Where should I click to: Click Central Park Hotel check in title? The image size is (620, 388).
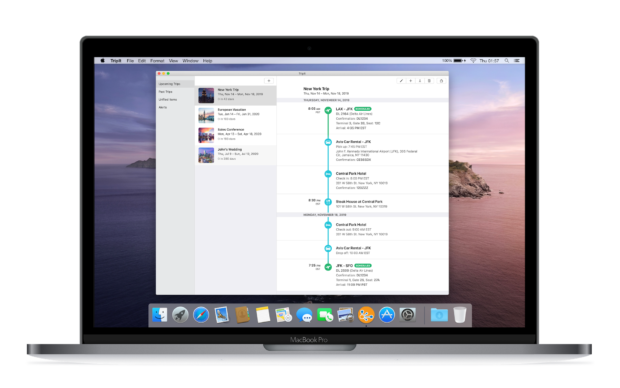click(351, 173)
